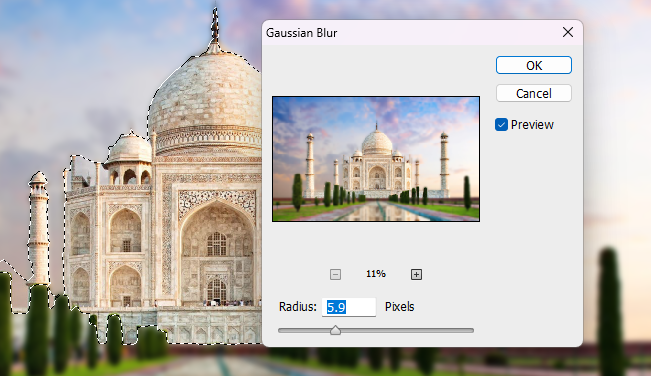Click the Radius slider handle

click(335, 330)
